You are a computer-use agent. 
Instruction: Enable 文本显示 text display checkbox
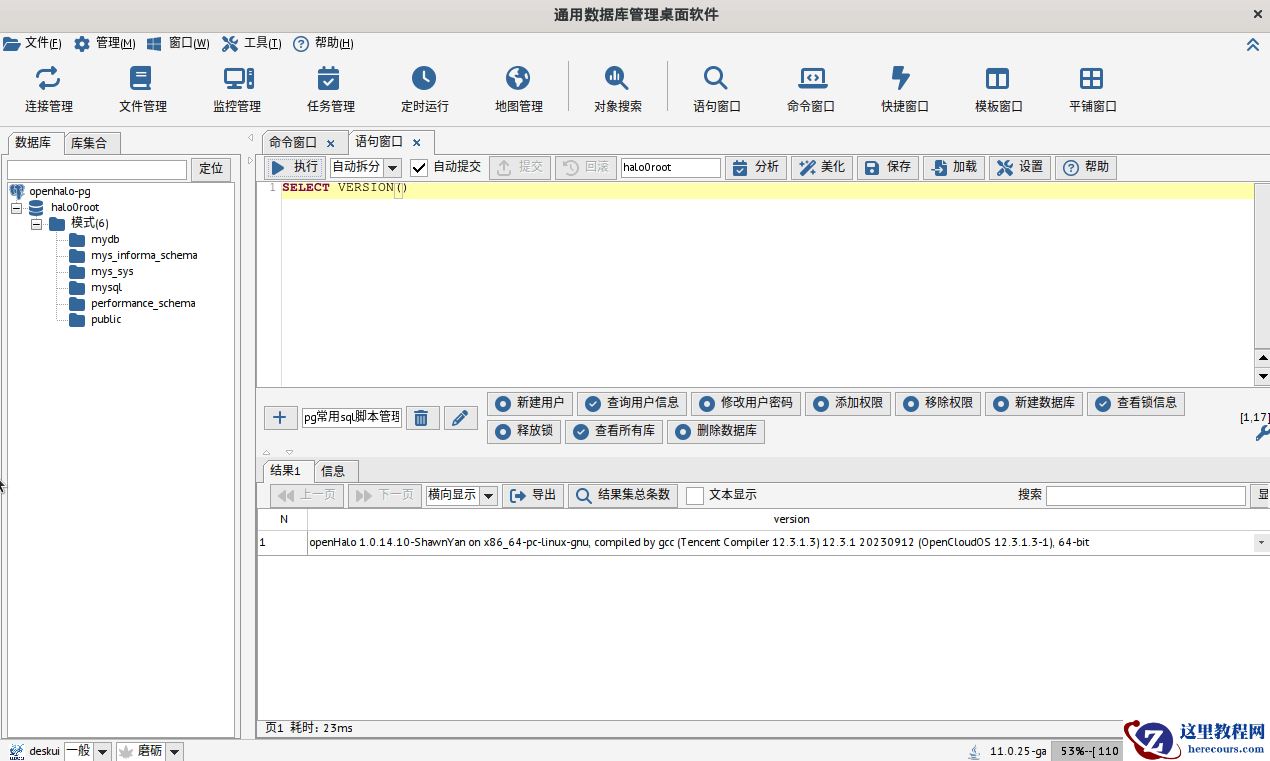695,495
